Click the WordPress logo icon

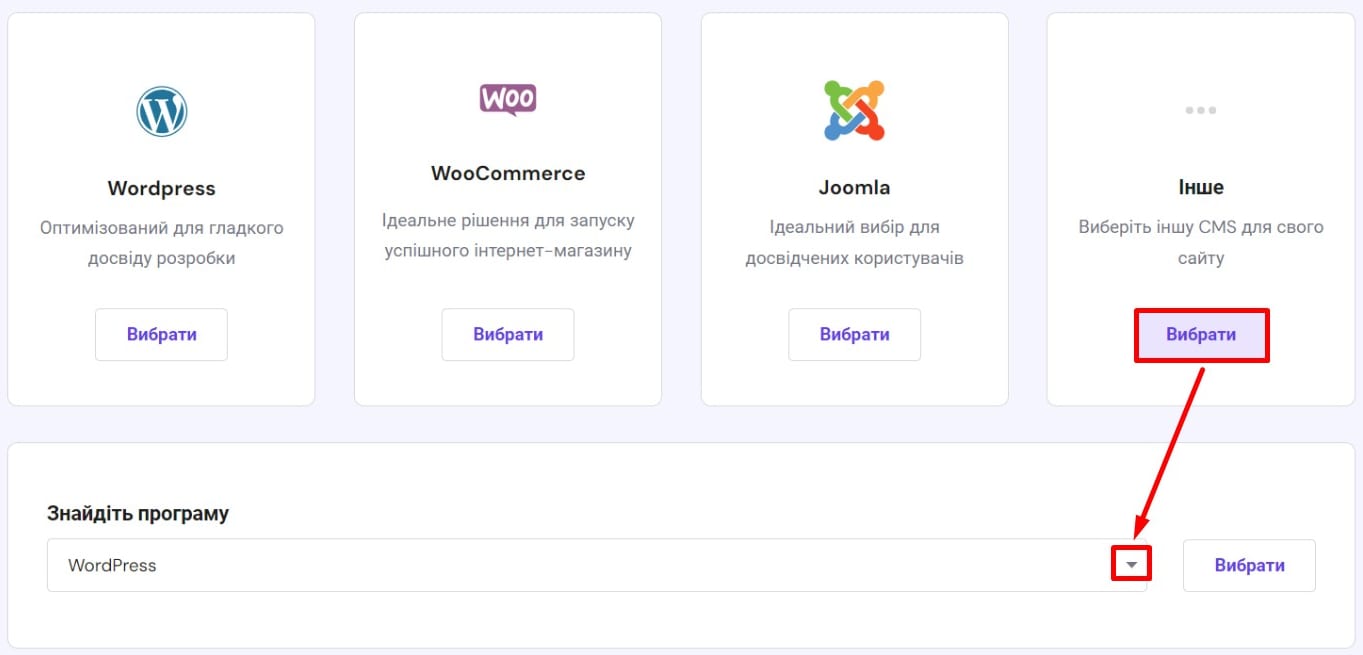[x=161, y=111]
